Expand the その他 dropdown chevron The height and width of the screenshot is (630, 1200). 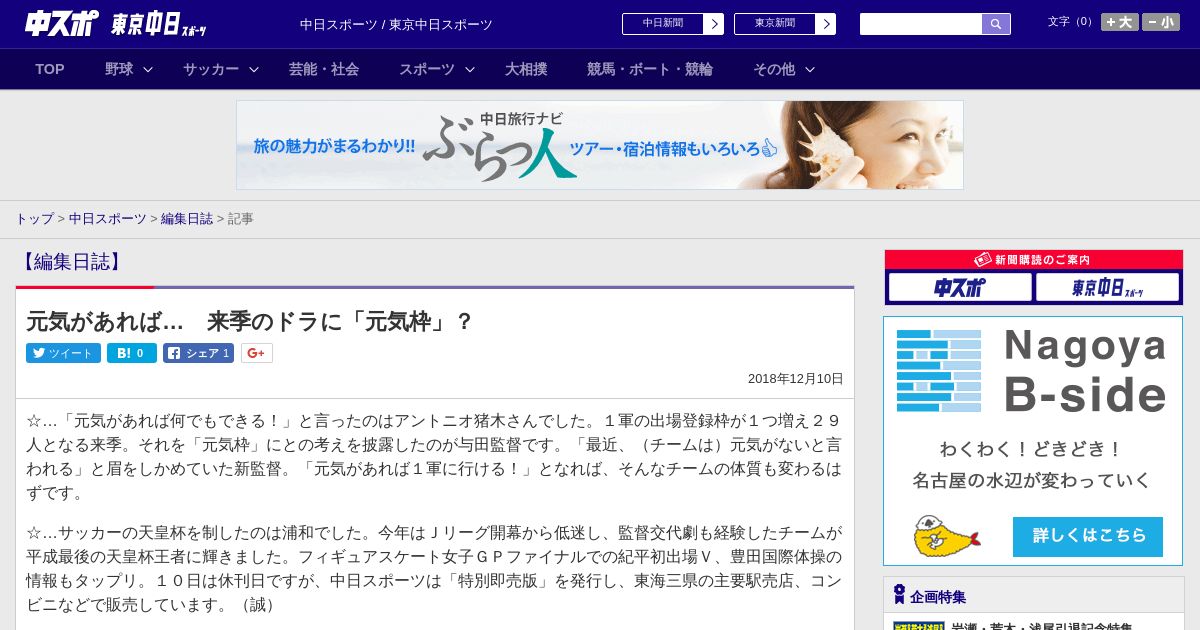pos(810,69)
